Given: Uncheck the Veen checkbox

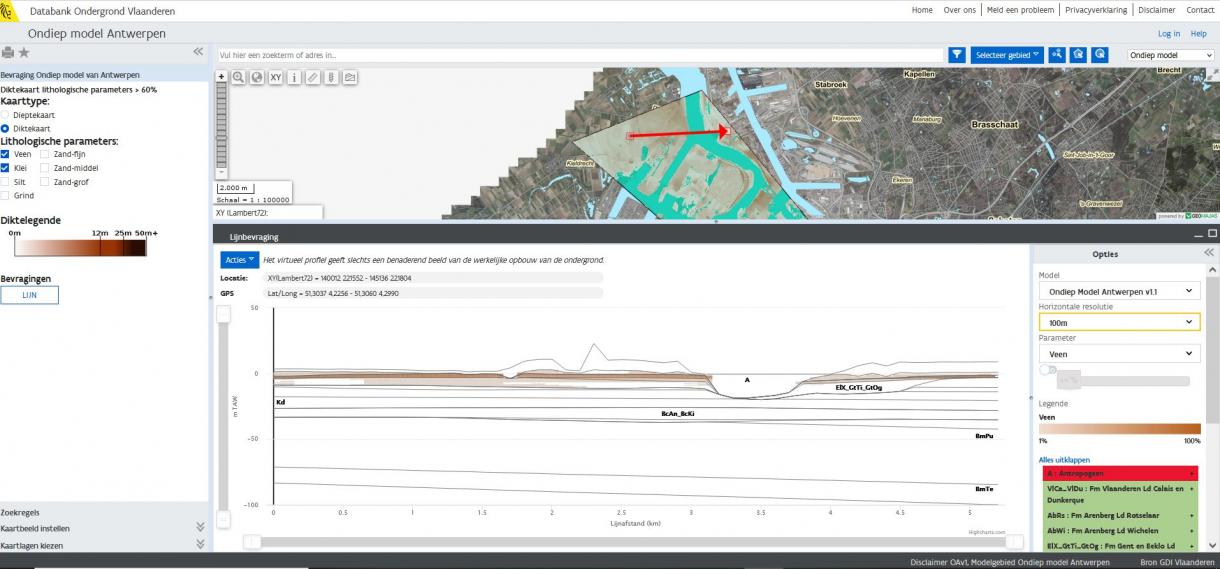Looking at the screenshot, I should click(5, 154).
